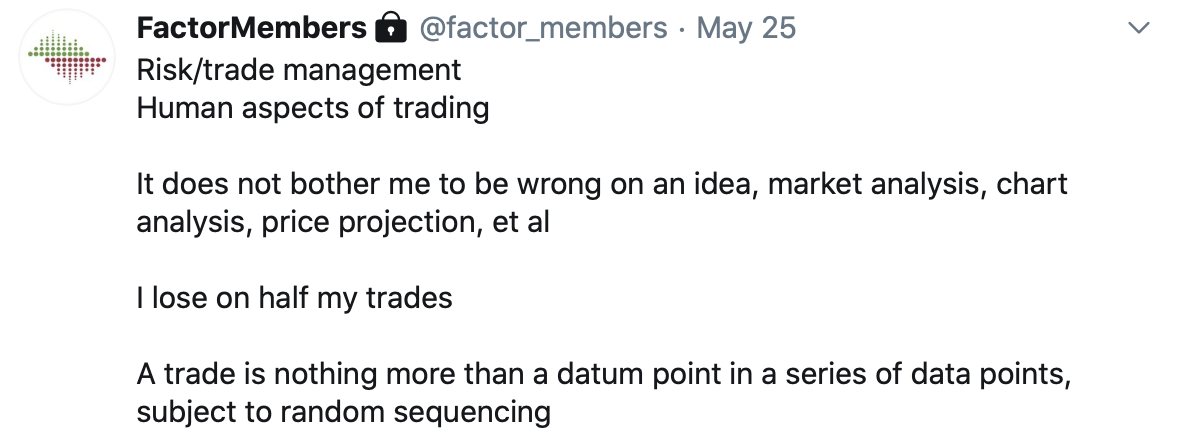1178x444 pixels.
Task: Click the protected account lock icon
Action: [x=391, y=29]
